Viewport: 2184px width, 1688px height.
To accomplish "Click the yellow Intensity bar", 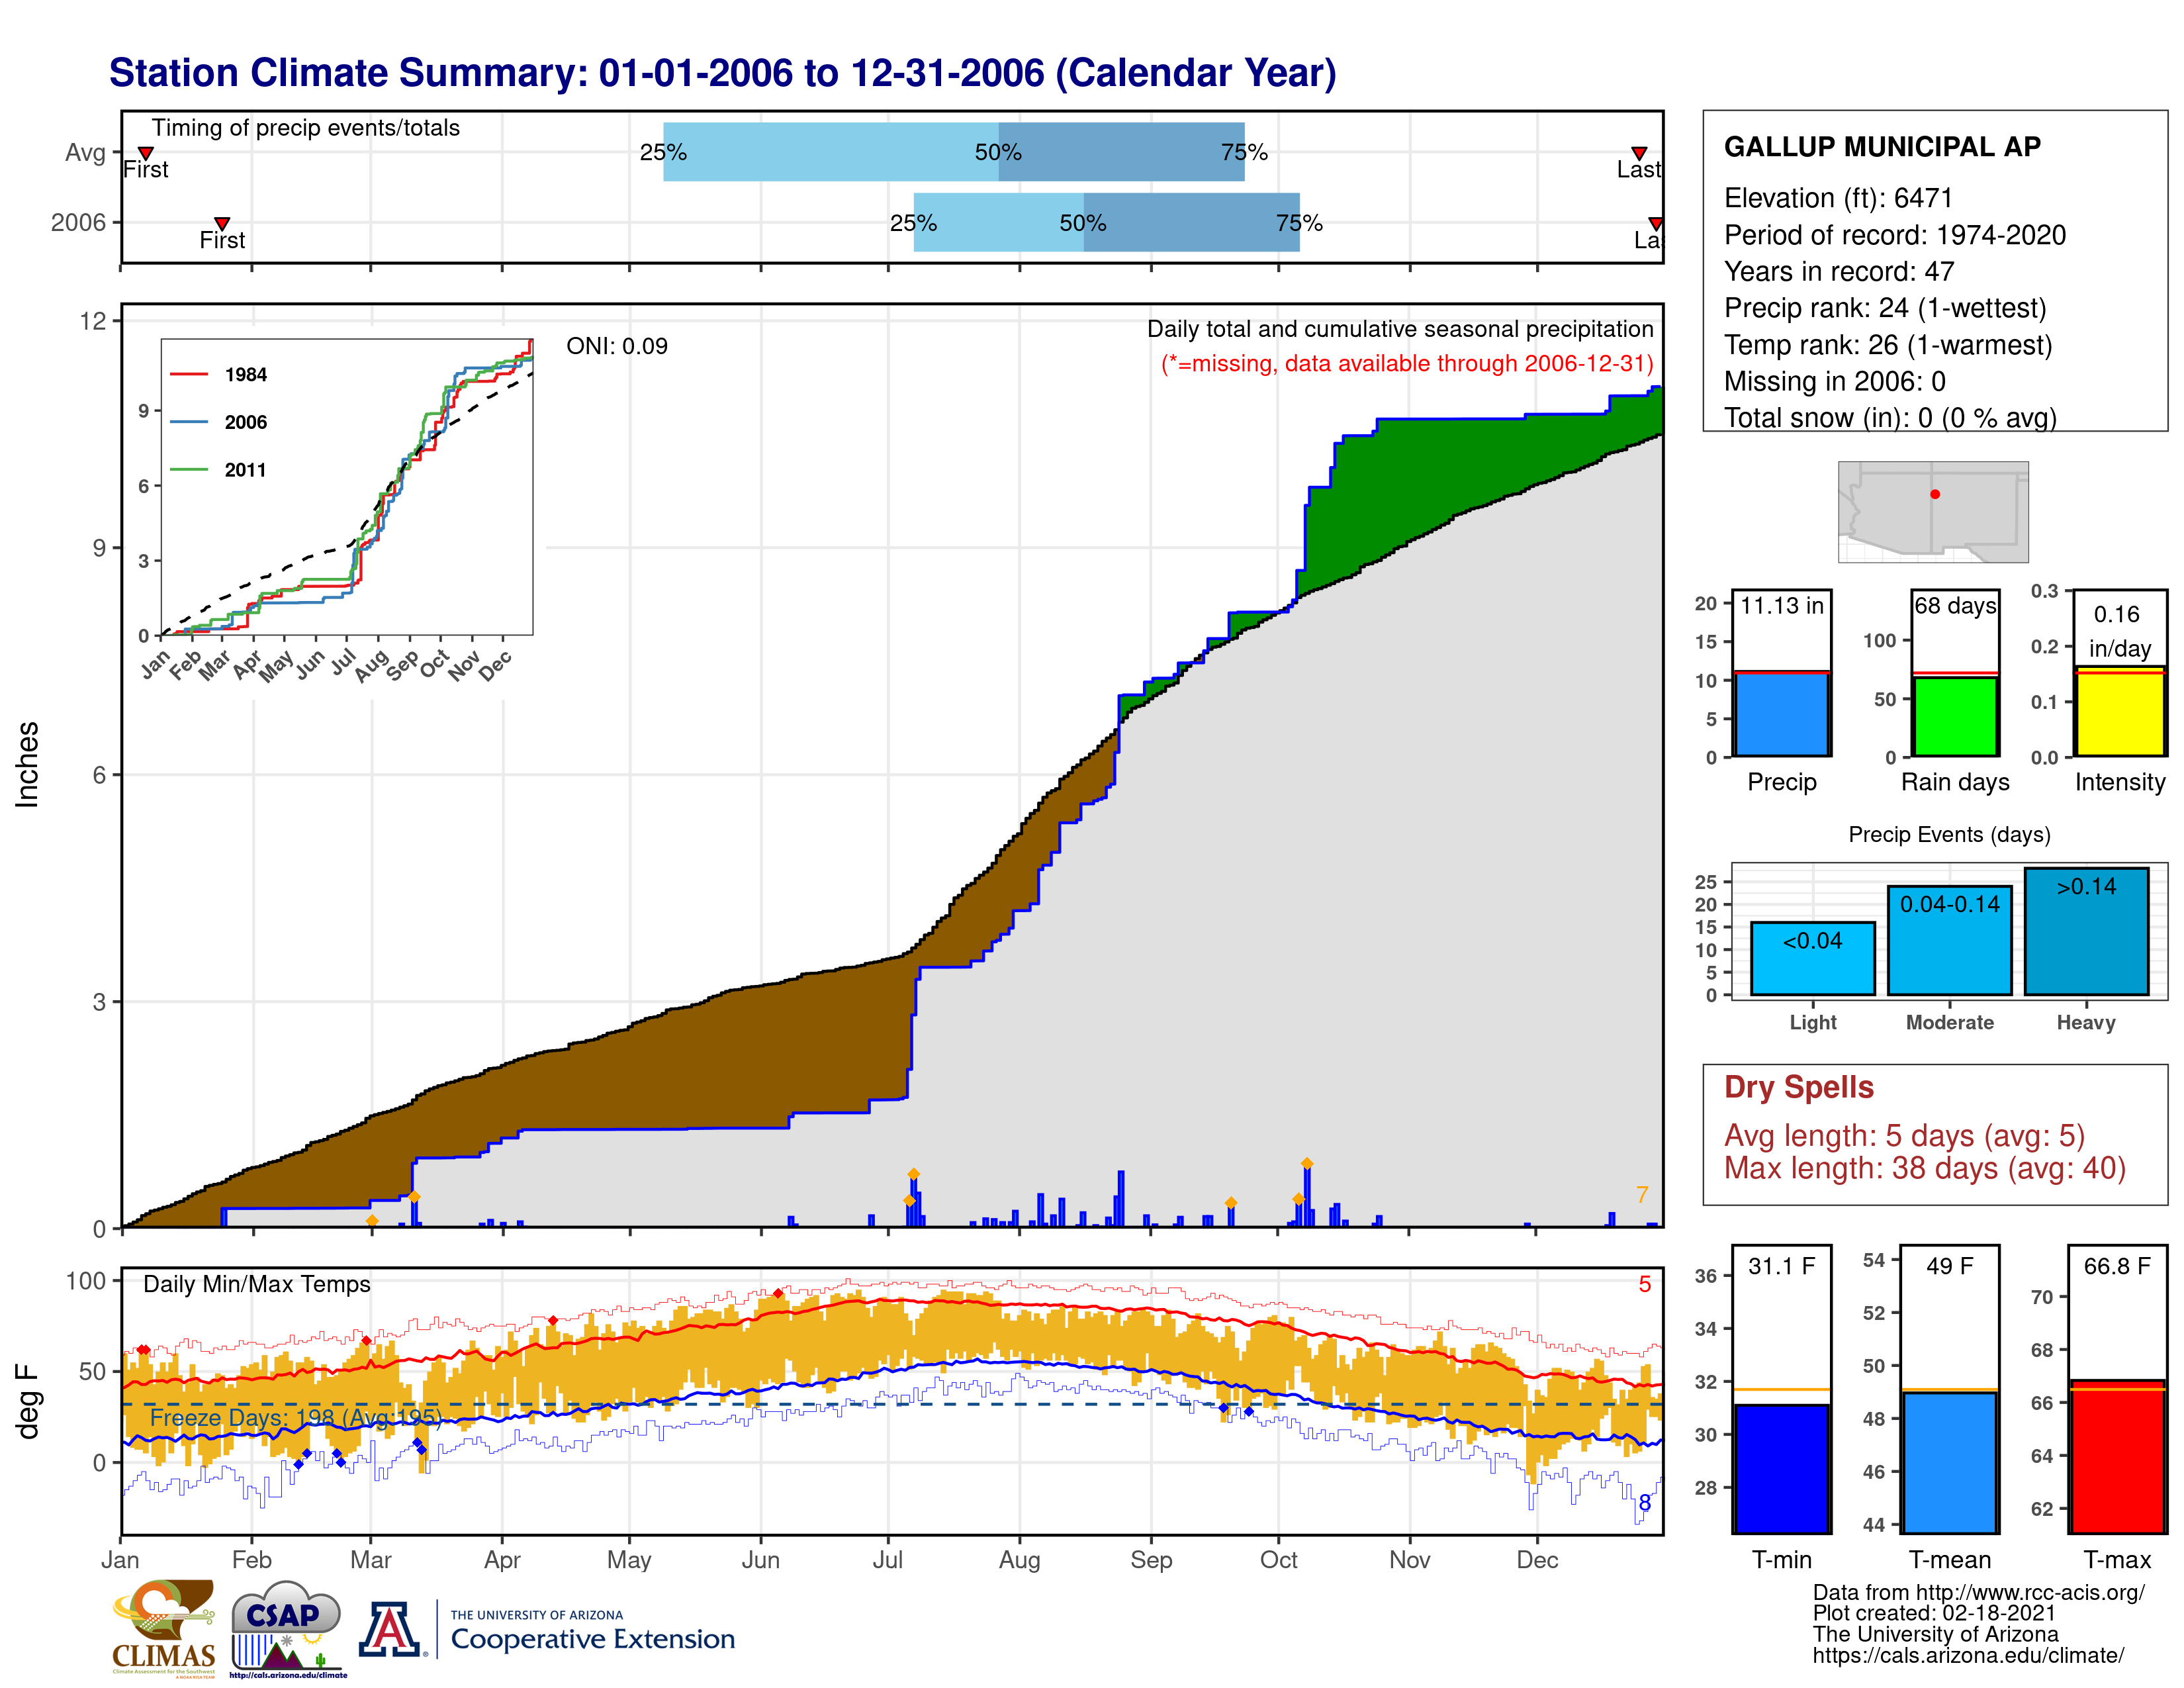I will [x=2119, y=711].
